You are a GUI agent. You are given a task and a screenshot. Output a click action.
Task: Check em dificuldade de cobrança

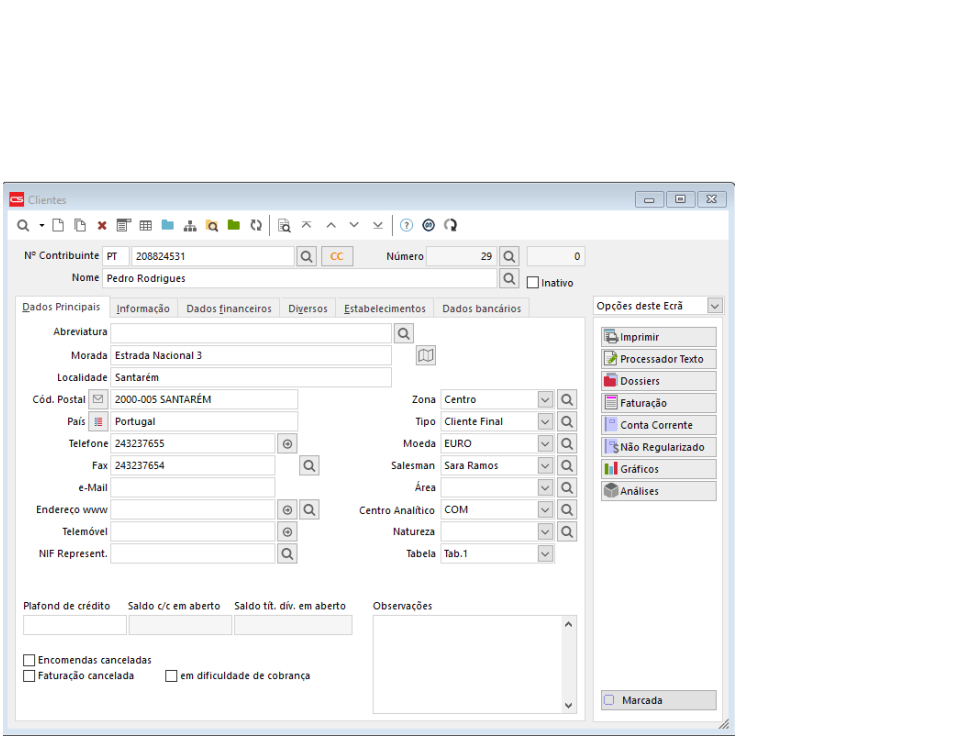[x=172, y=676]
